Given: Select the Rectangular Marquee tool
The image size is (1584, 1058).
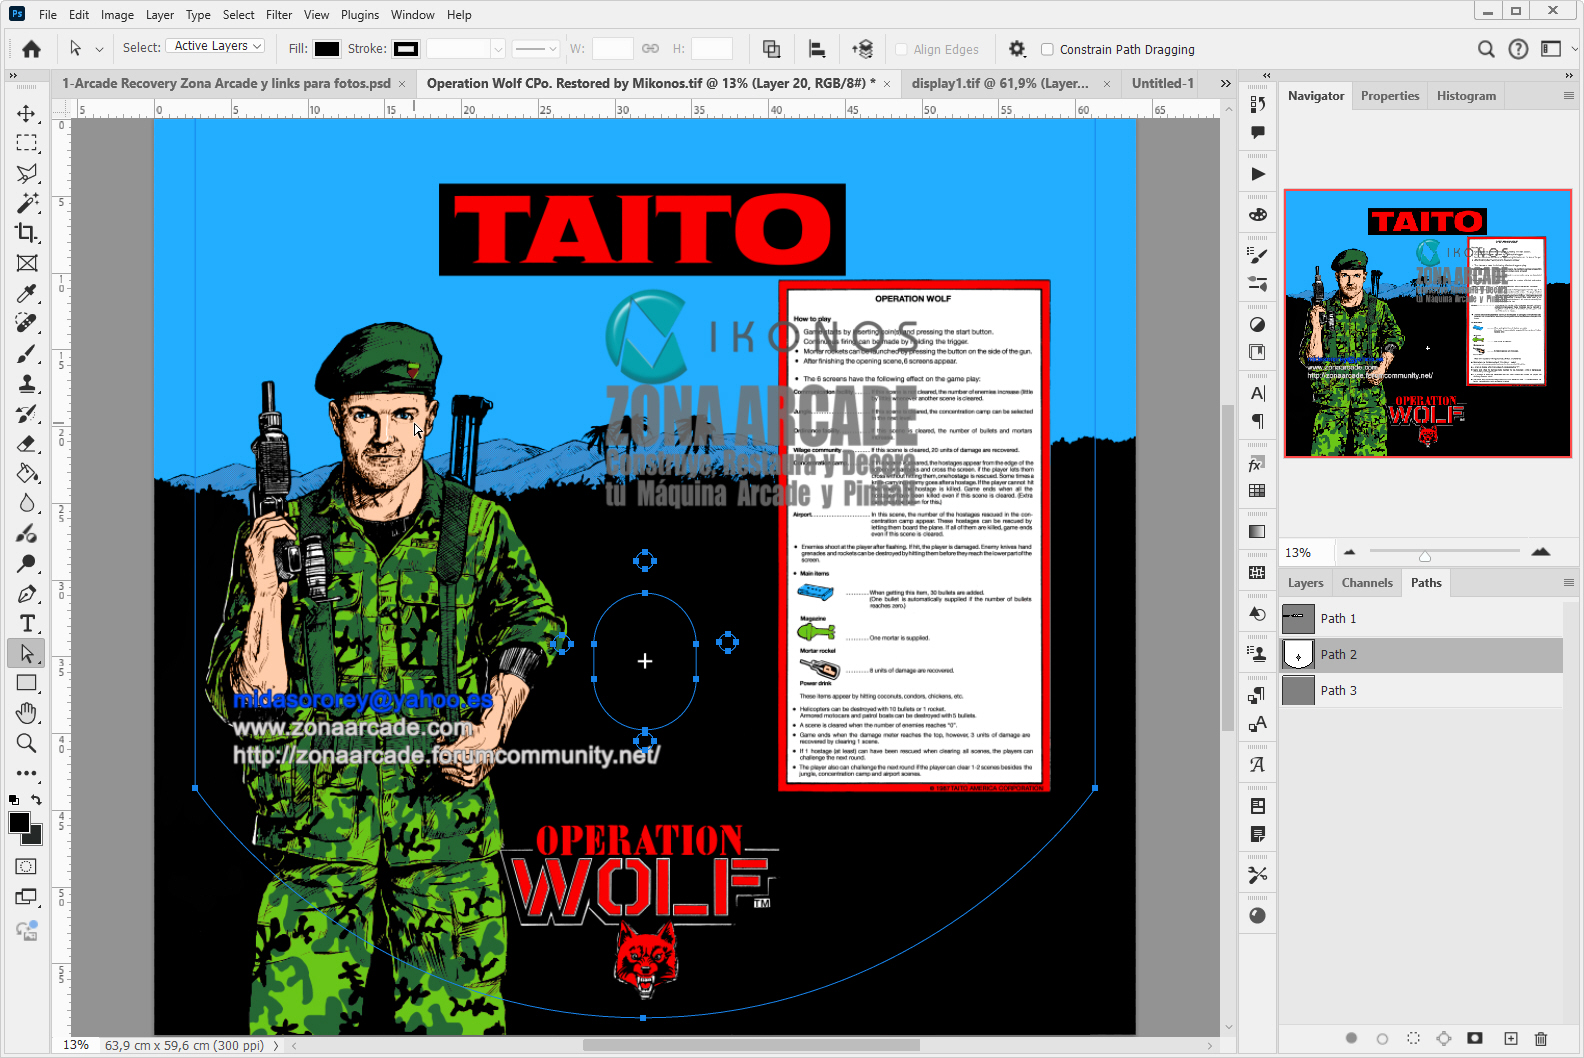Looking at the screenshot, I should (27, 143).
